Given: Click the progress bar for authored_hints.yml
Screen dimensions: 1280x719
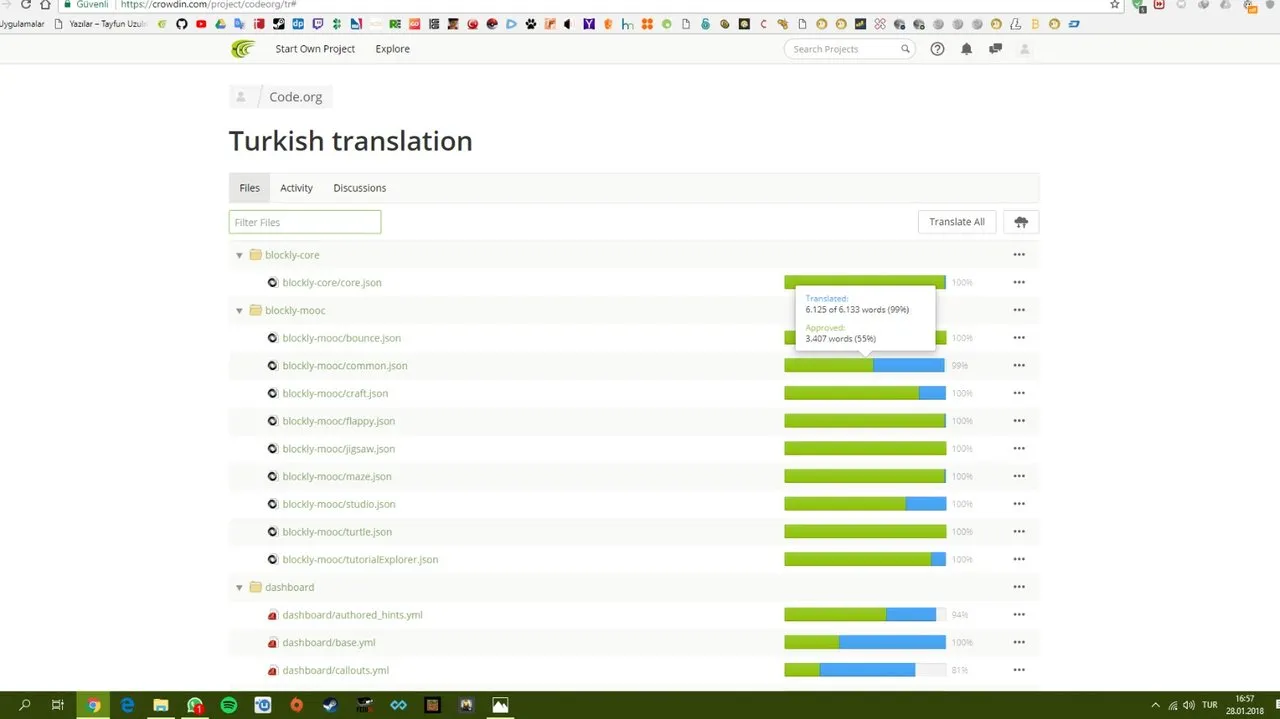Looking at the screenshot, I should click(x=865, y=615).
